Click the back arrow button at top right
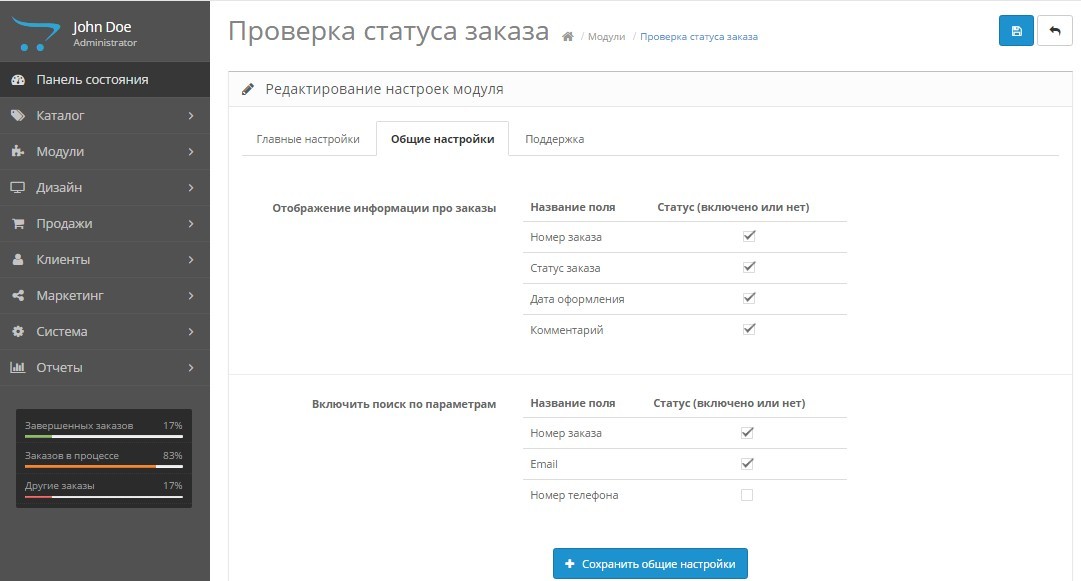The height and width of the screenshot is (581, 1081). [x=1054, y=31]
